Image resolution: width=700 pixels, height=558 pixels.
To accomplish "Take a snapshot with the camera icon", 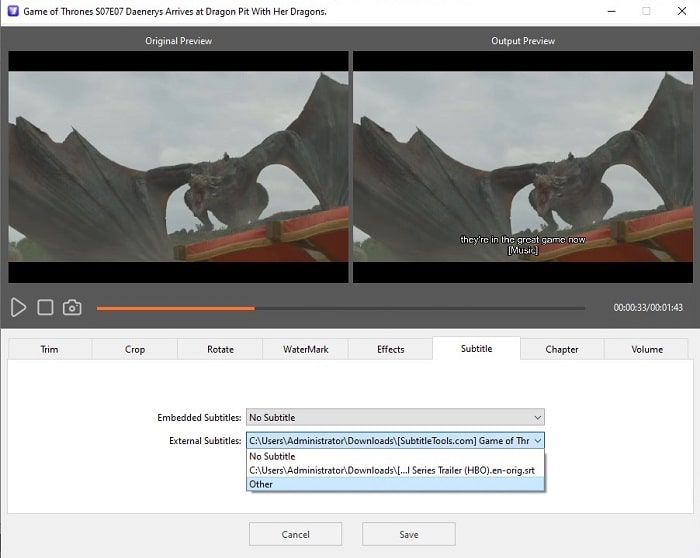I will (72, 307).
